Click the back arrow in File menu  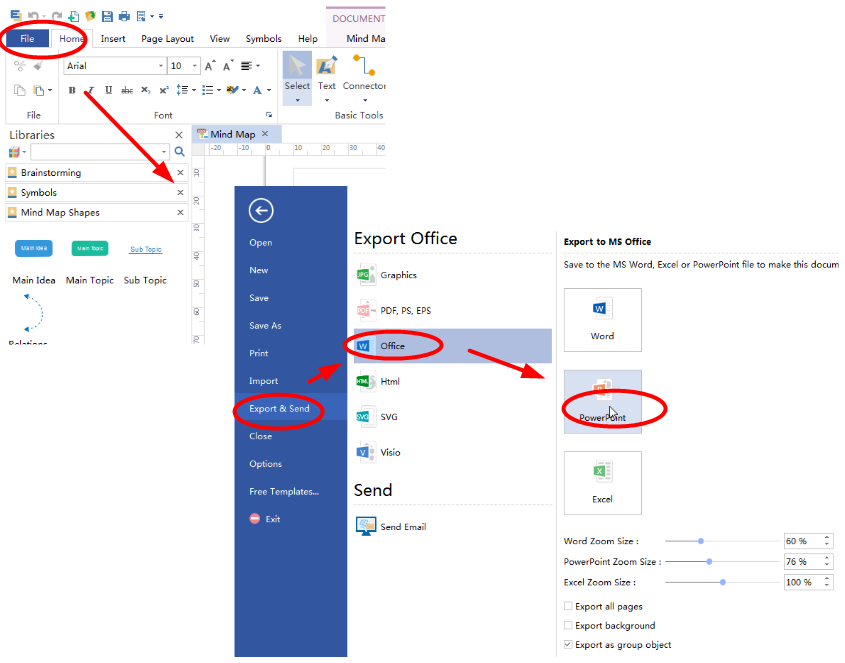pos(261,210)
